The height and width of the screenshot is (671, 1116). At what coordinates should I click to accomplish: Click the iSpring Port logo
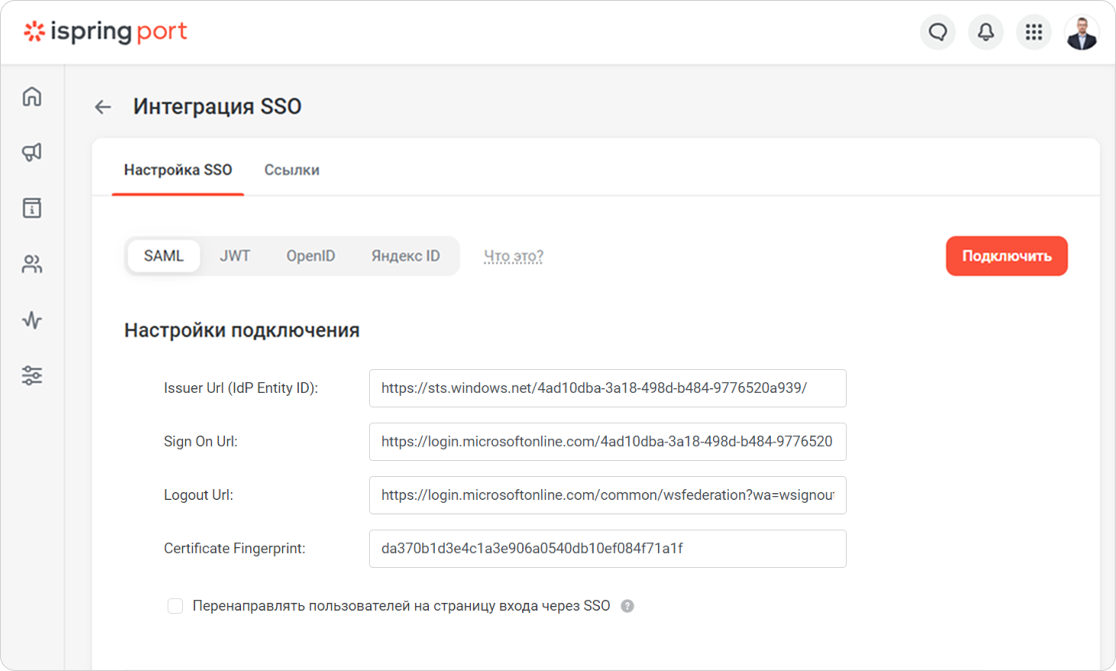[105, 32]
